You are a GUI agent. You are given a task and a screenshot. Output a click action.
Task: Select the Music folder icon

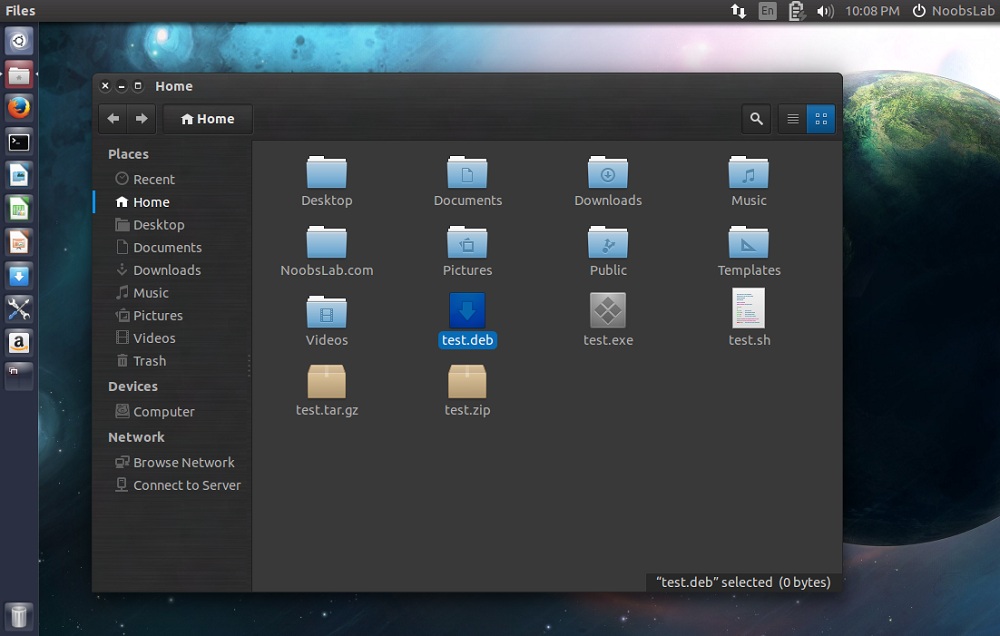pyautogui.click(x=748, y=172)
